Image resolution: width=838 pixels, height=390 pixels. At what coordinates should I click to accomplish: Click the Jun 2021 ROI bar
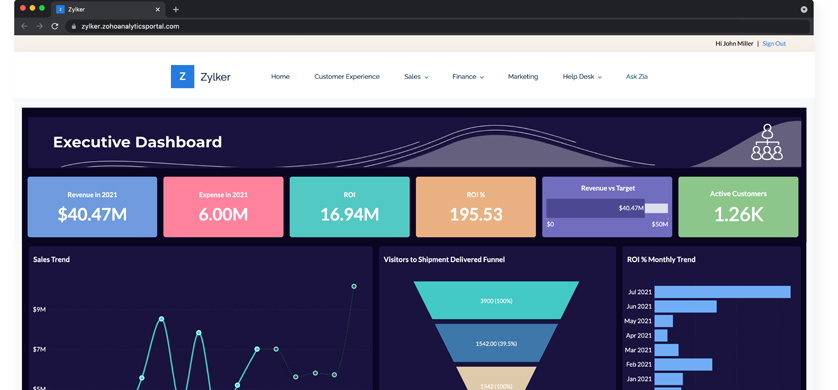[686, 307]
